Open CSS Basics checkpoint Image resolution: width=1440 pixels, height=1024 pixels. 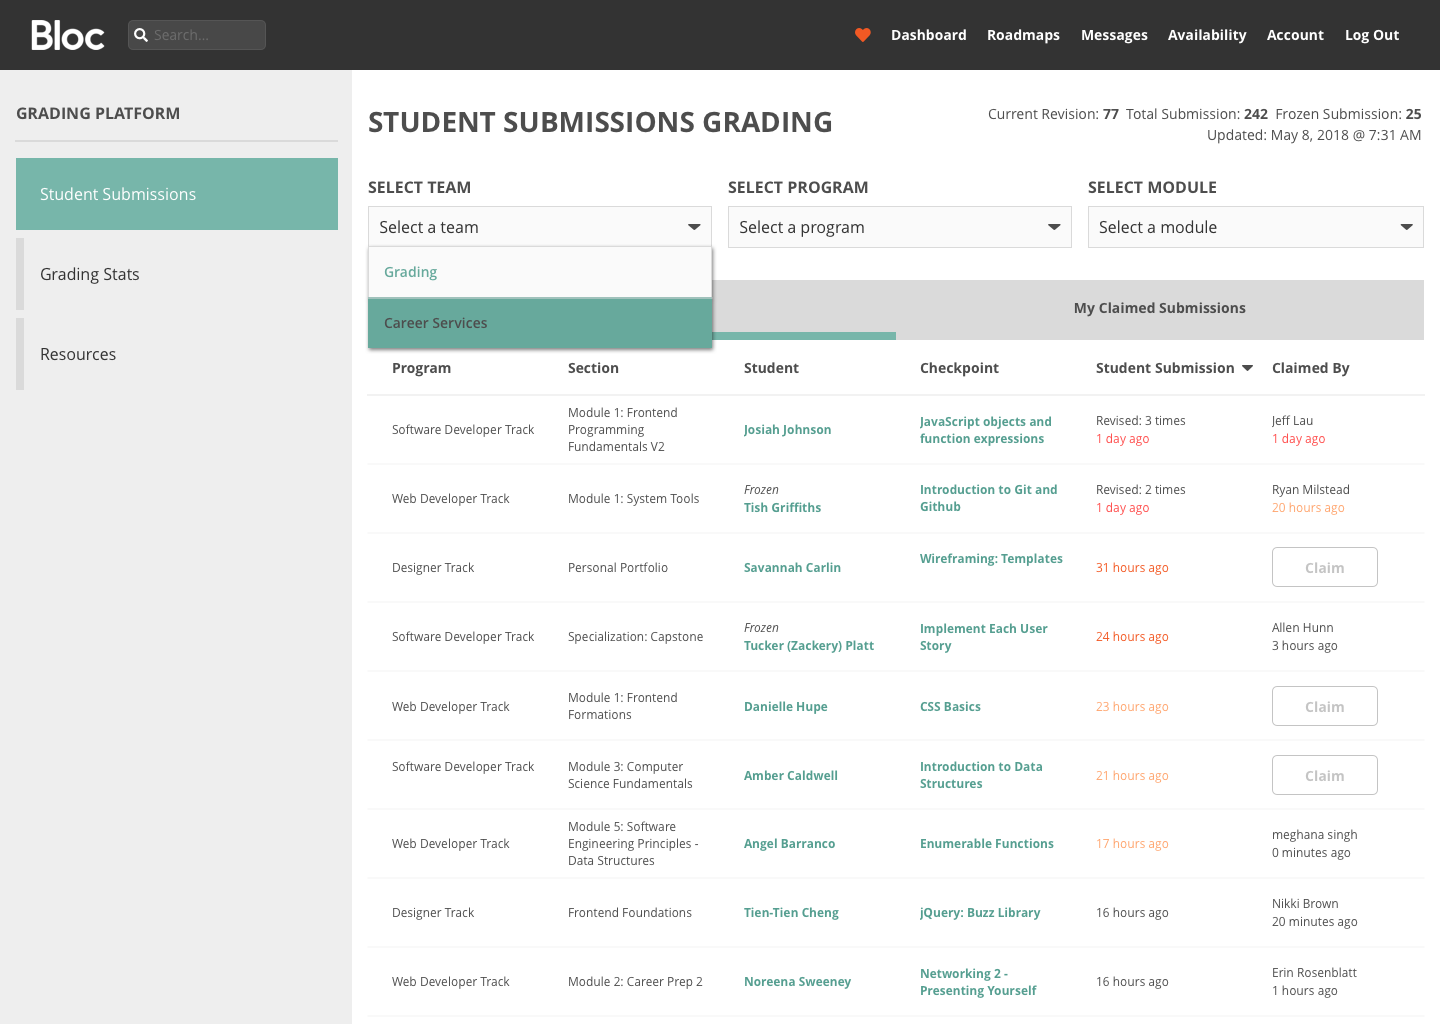pos(951,707)
